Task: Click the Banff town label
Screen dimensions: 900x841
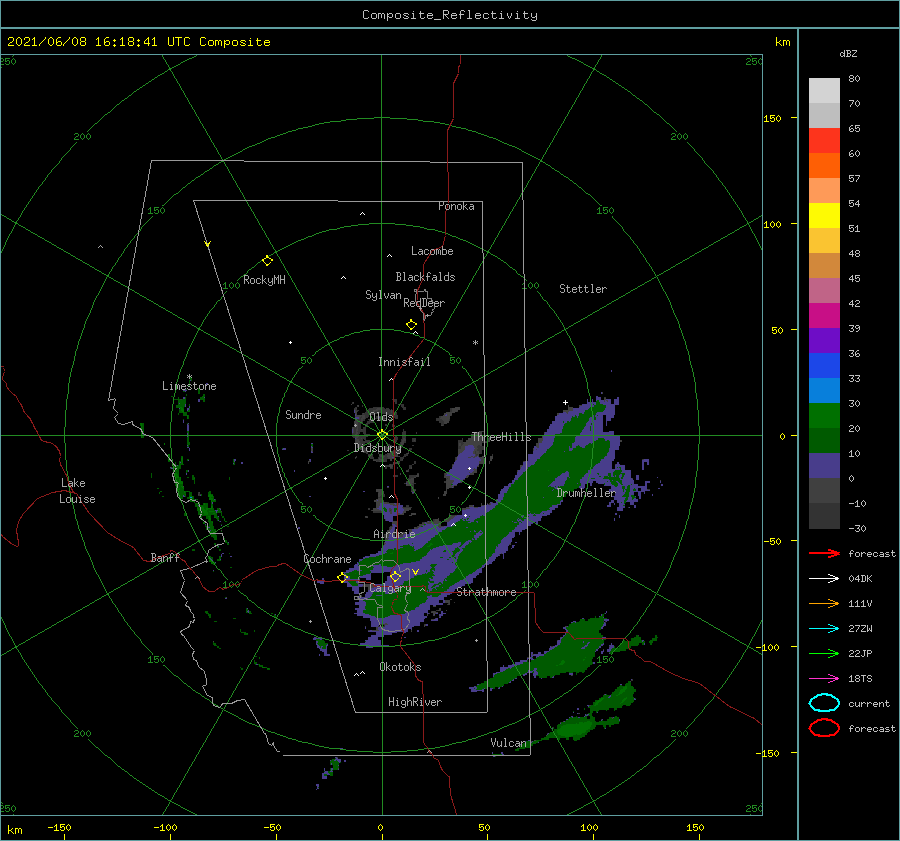Action: click(165, 557)
